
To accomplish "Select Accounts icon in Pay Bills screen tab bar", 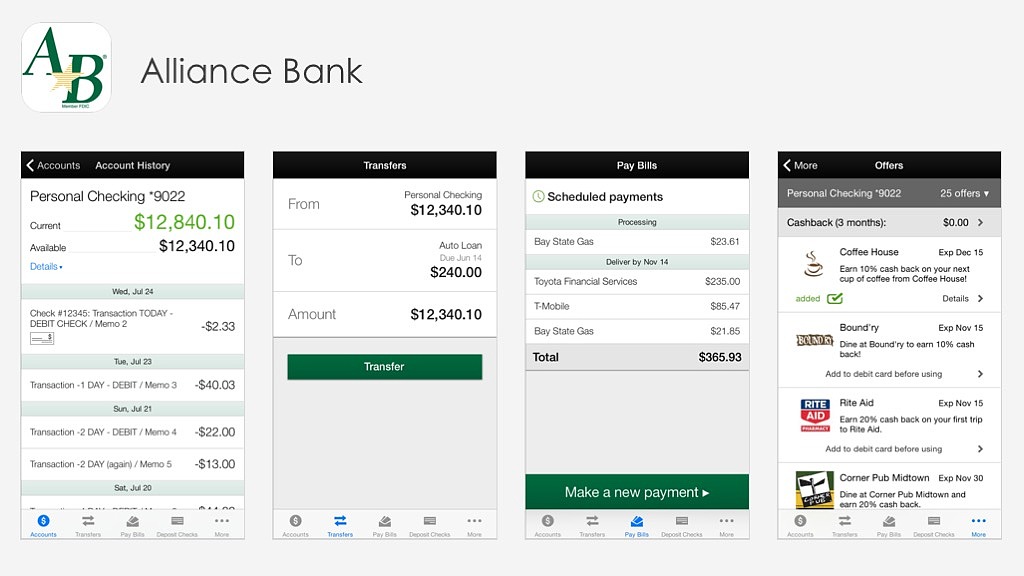I will [x=547, y=520].
